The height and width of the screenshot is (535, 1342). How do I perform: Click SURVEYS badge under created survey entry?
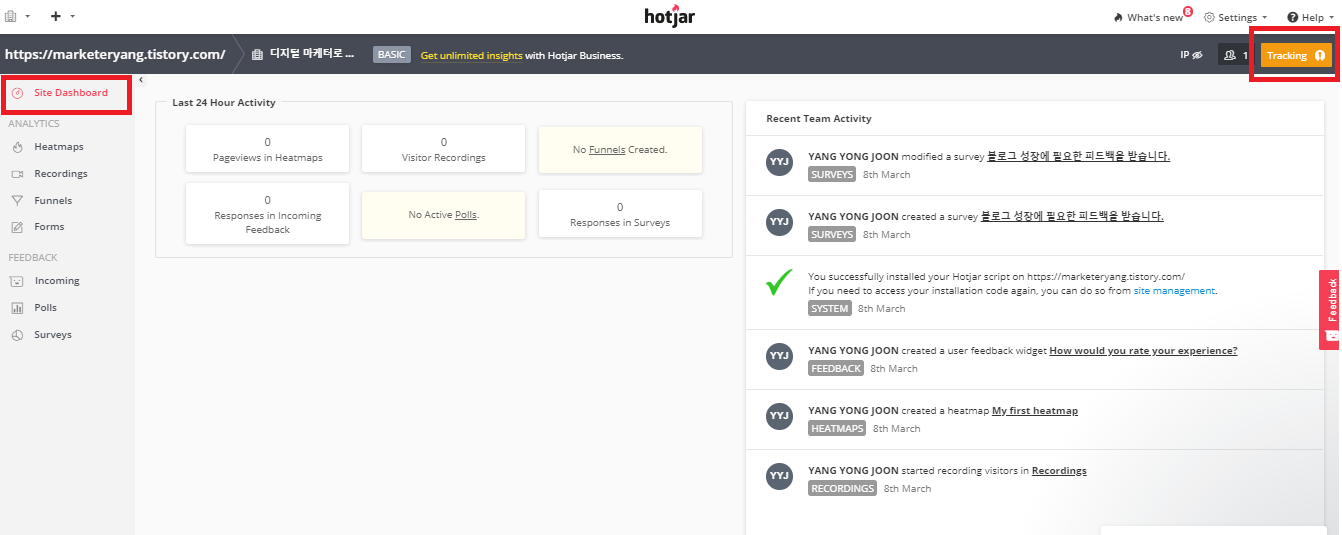(x=832, y=235)
